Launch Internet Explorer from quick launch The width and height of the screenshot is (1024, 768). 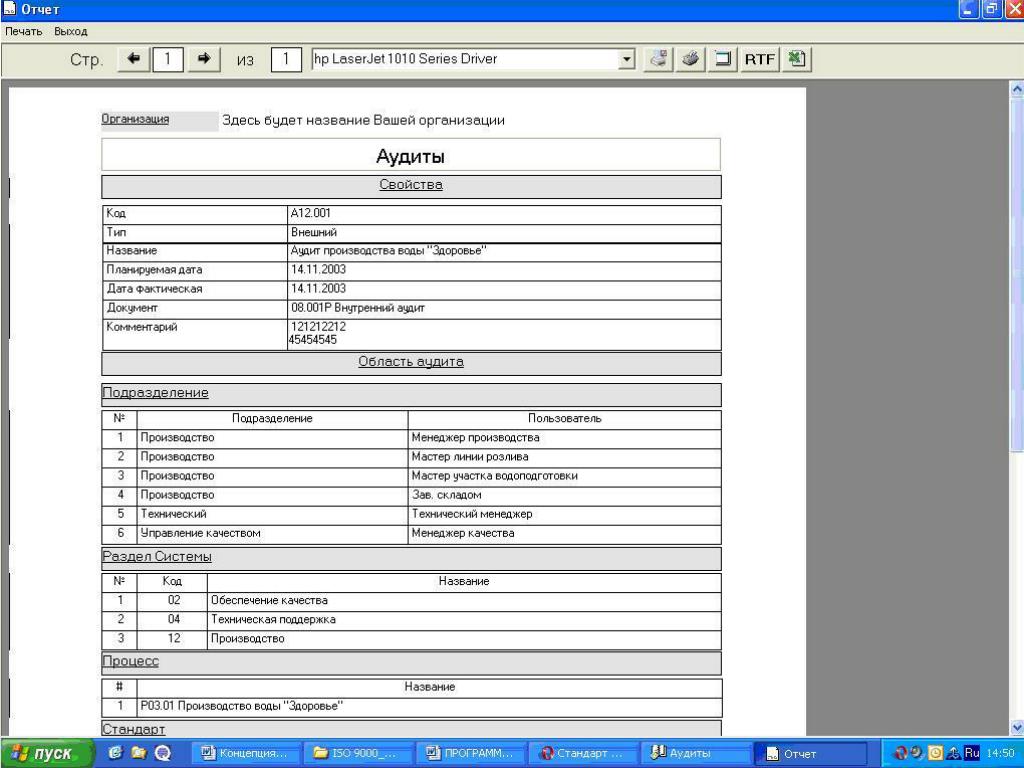click(116, 754)
